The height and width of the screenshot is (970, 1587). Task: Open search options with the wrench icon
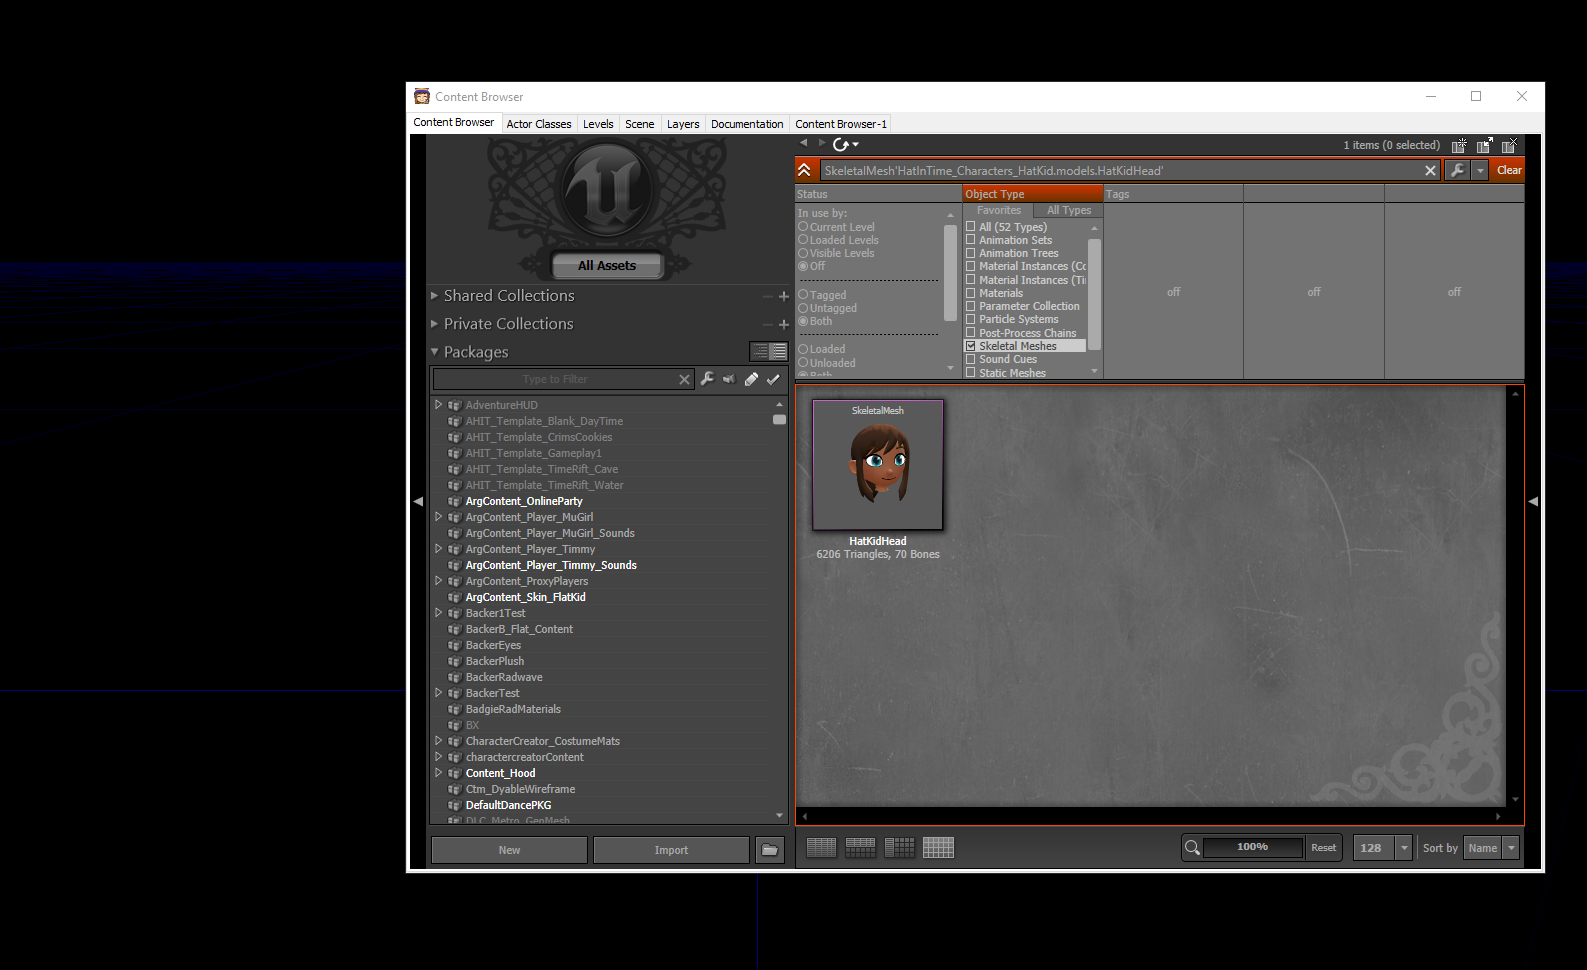[1457, 170]
